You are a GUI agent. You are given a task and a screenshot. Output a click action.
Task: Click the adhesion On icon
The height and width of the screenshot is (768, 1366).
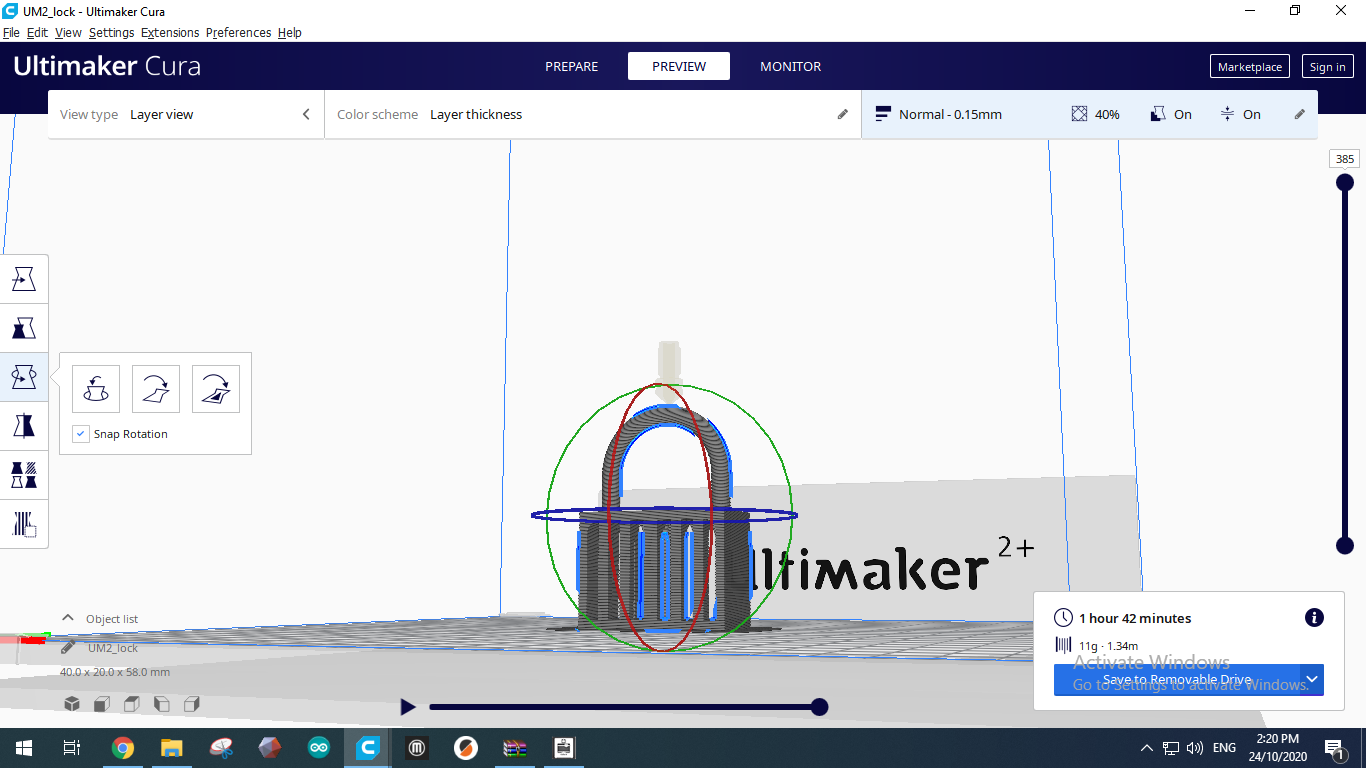click(1227, 114)
